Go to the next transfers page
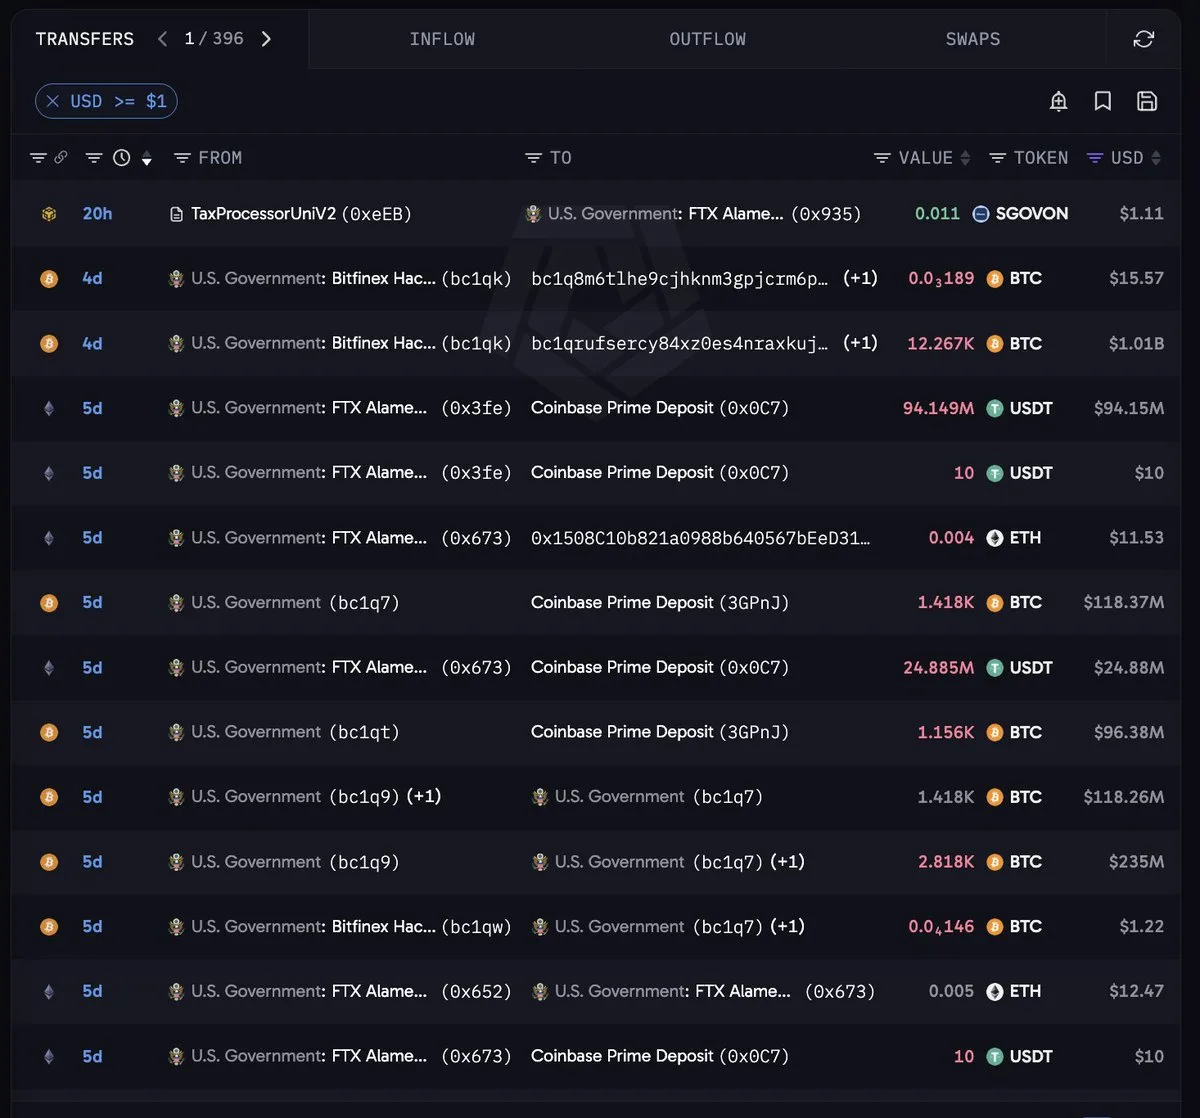Viewport: 1200px width, 1118px height. pyautogui.click(x=266, y=39)
